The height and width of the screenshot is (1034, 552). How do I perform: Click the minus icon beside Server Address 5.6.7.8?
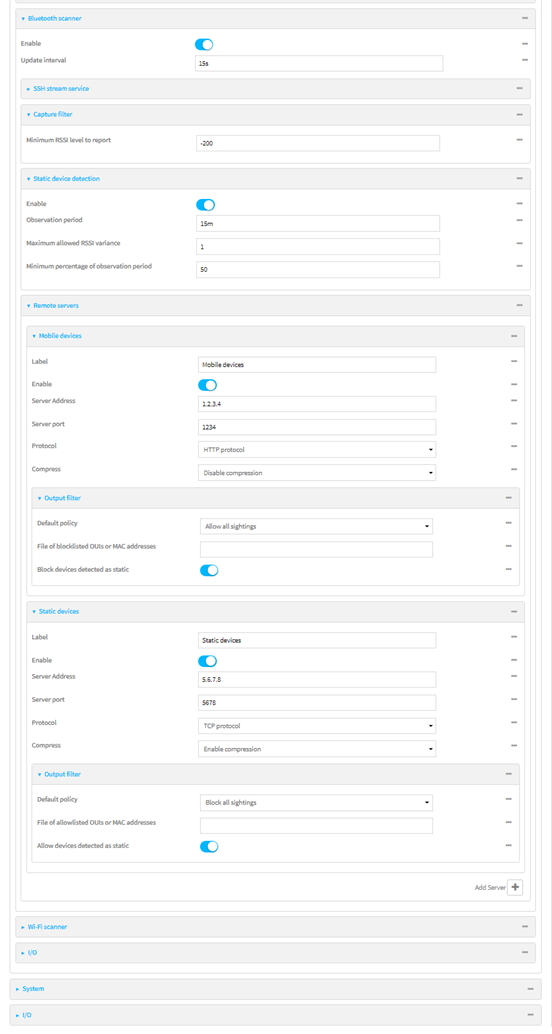pyautogui.click(x=514, y=677)
